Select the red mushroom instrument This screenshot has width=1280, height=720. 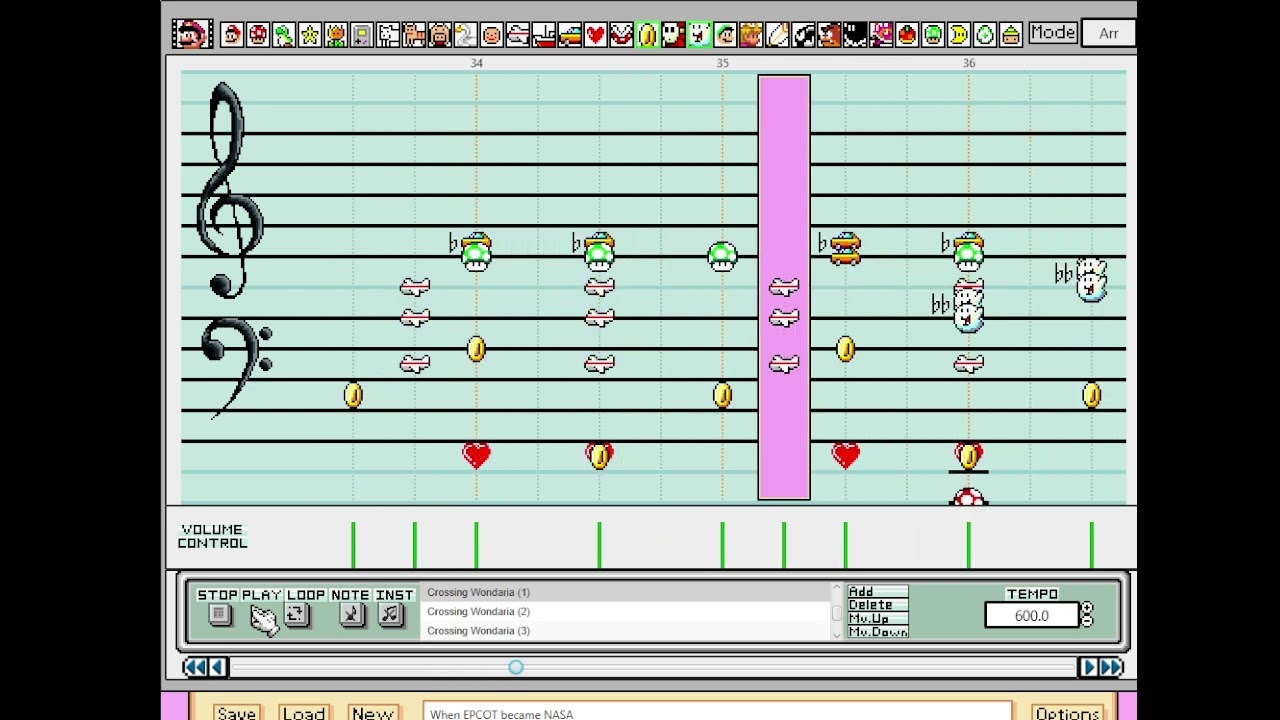coord(258,35)
